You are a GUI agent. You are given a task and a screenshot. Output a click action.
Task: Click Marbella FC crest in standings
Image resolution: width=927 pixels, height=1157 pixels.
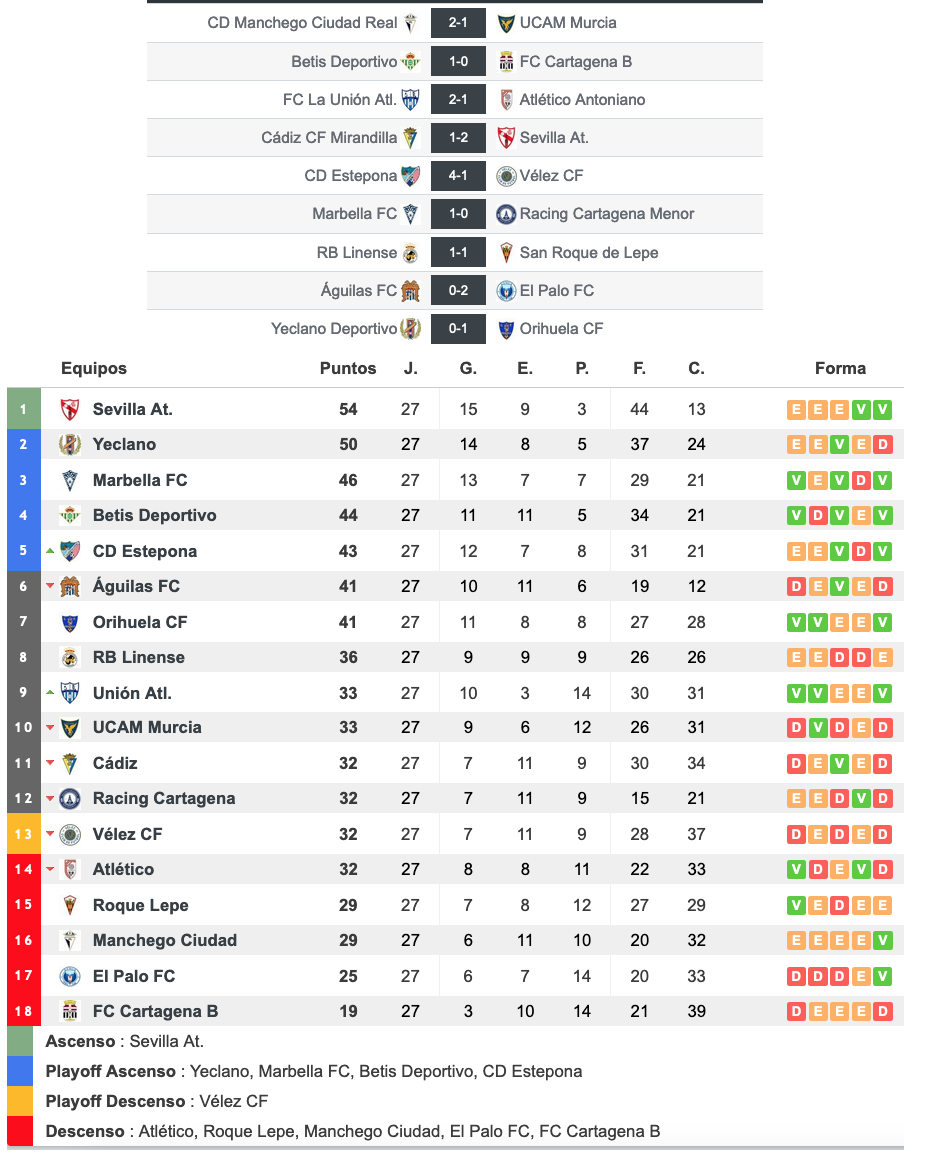click(x=70, y=480)
